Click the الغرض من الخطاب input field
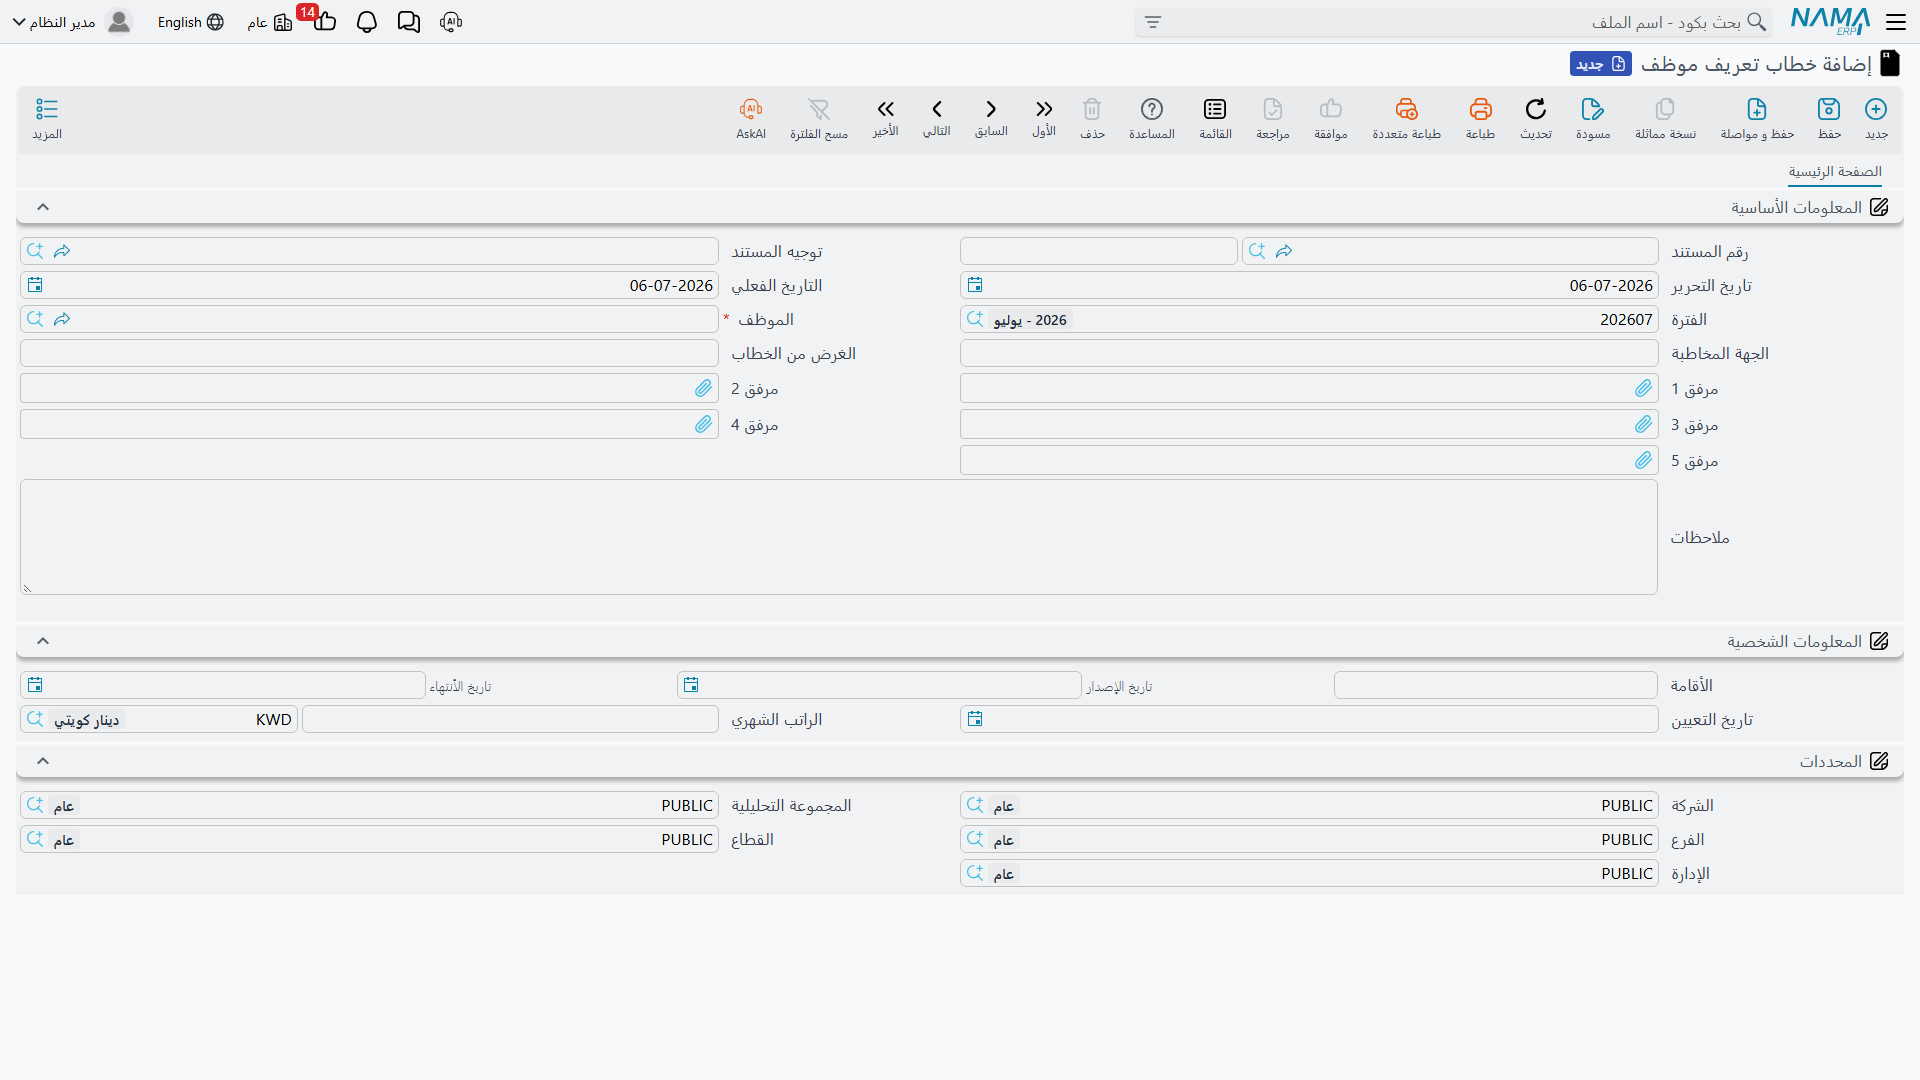This screenshot has height=1080, width=1920. pos(369,353)
